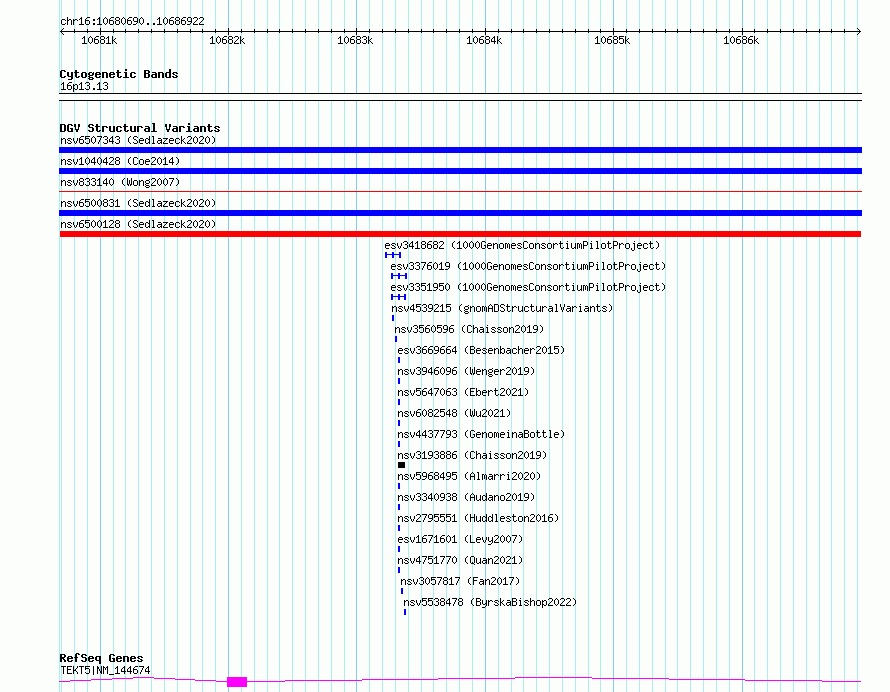Click the RefSeq Genes track title
Screen dimensions: 890x692
101,658
